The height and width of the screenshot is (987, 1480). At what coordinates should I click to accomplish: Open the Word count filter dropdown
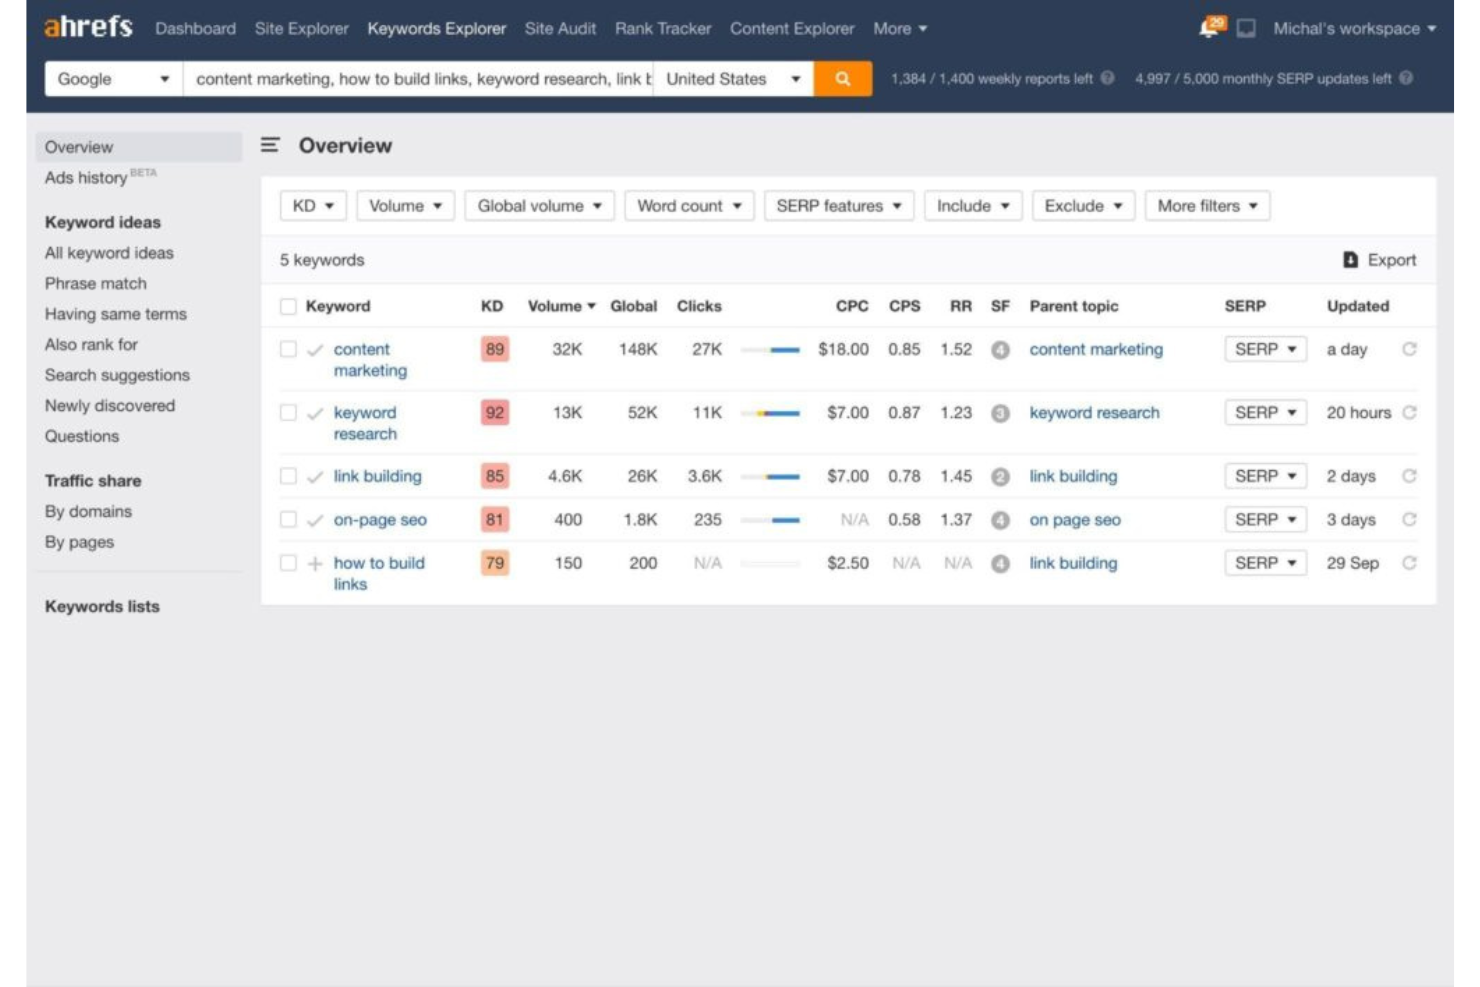tap(689, 206)
